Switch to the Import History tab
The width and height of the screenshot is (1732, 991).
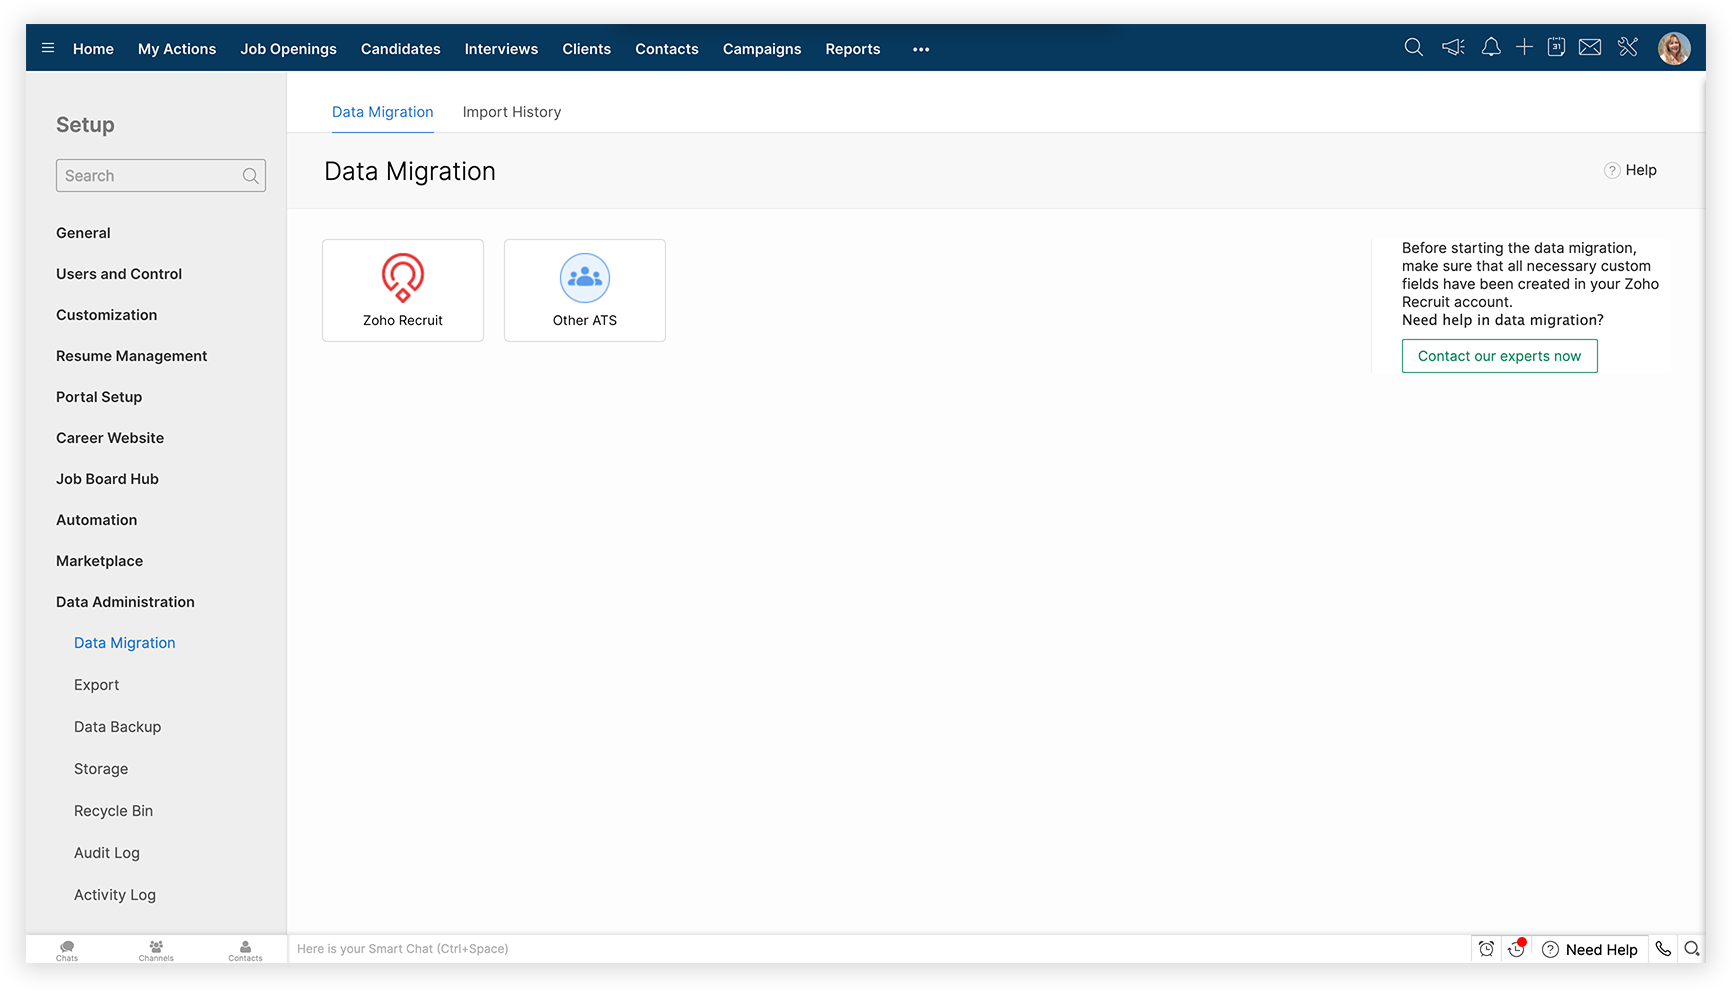click(x=512, y=112)
